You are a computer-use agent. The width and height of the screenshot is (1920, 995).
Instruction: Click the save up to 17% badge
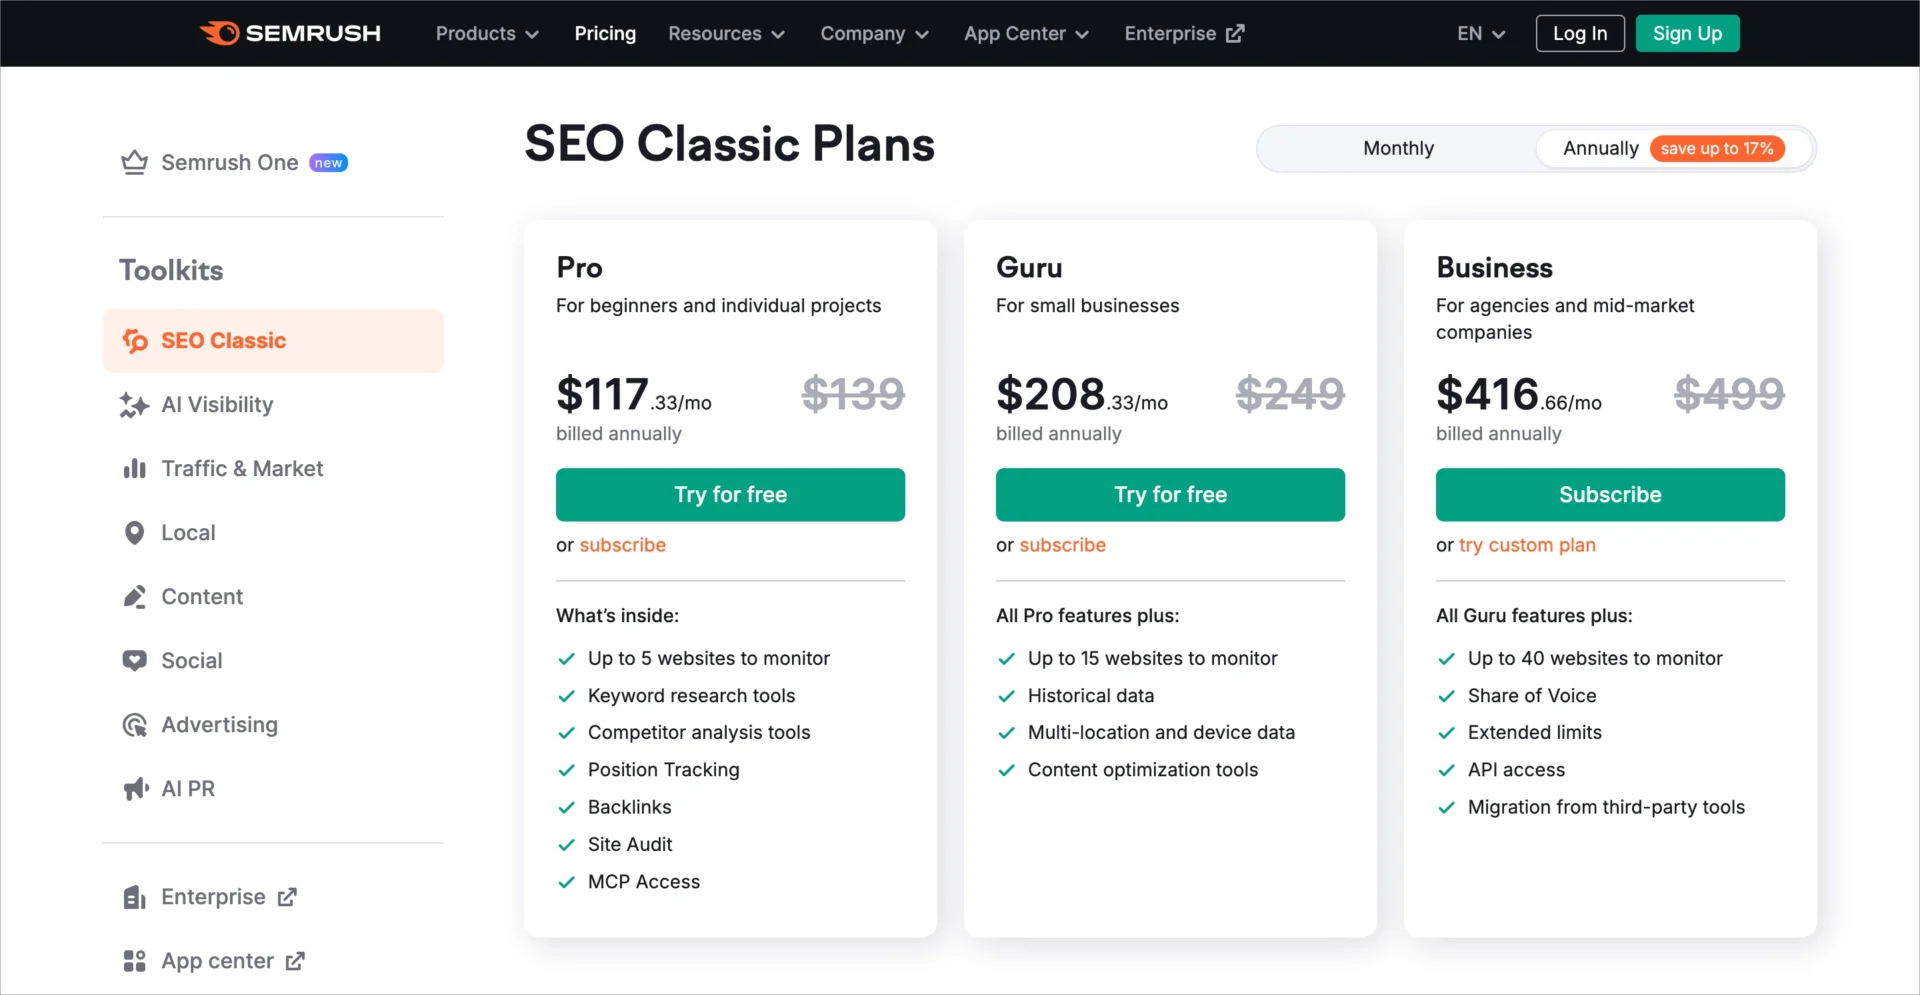pyautogui.click(x=1717, y=148)
